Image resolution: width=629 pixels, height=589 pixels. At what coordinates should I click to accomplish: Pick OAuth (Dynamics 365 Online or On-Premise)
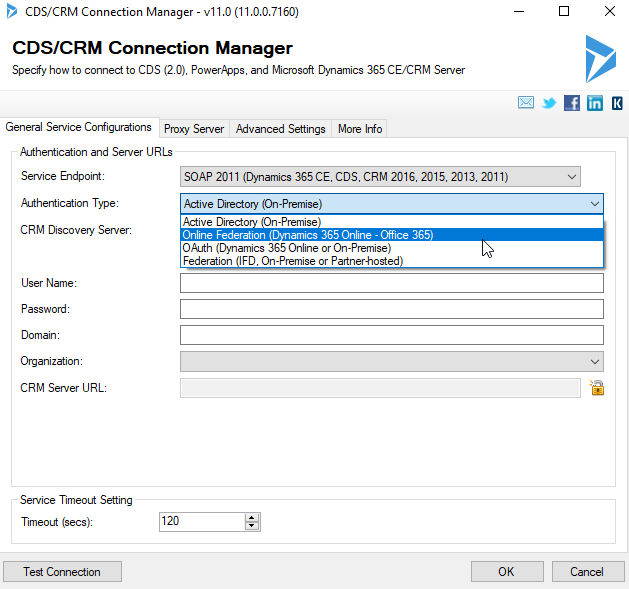(392, 248)
